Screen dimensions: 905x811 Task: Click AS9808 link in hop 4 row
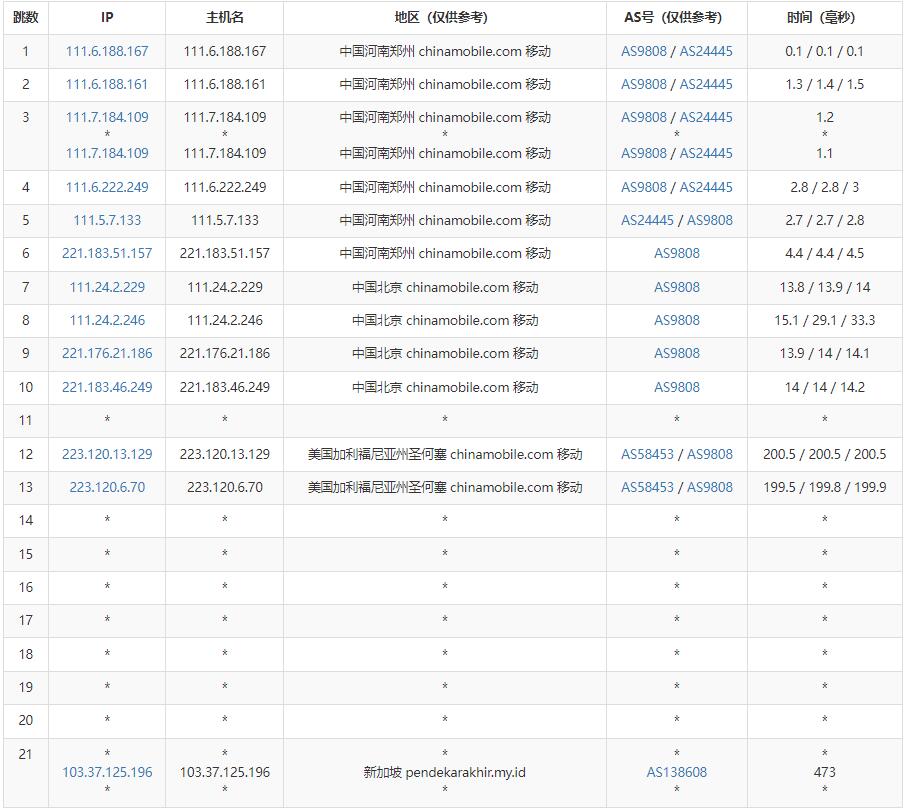pyautogui.click(x=644, y=187)
